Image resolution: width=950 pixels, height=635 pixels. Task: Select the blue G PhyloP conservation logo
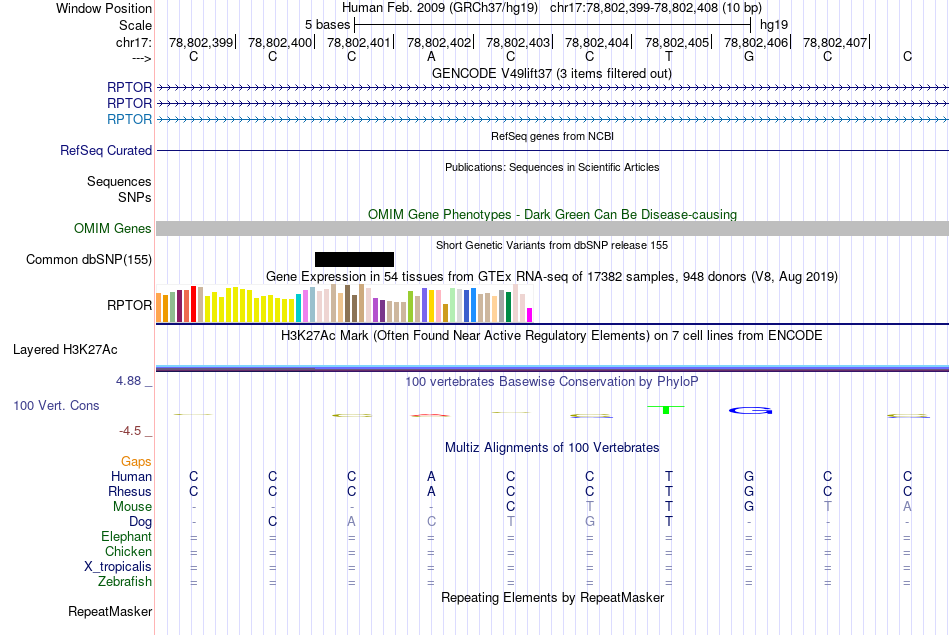[750, 411]
